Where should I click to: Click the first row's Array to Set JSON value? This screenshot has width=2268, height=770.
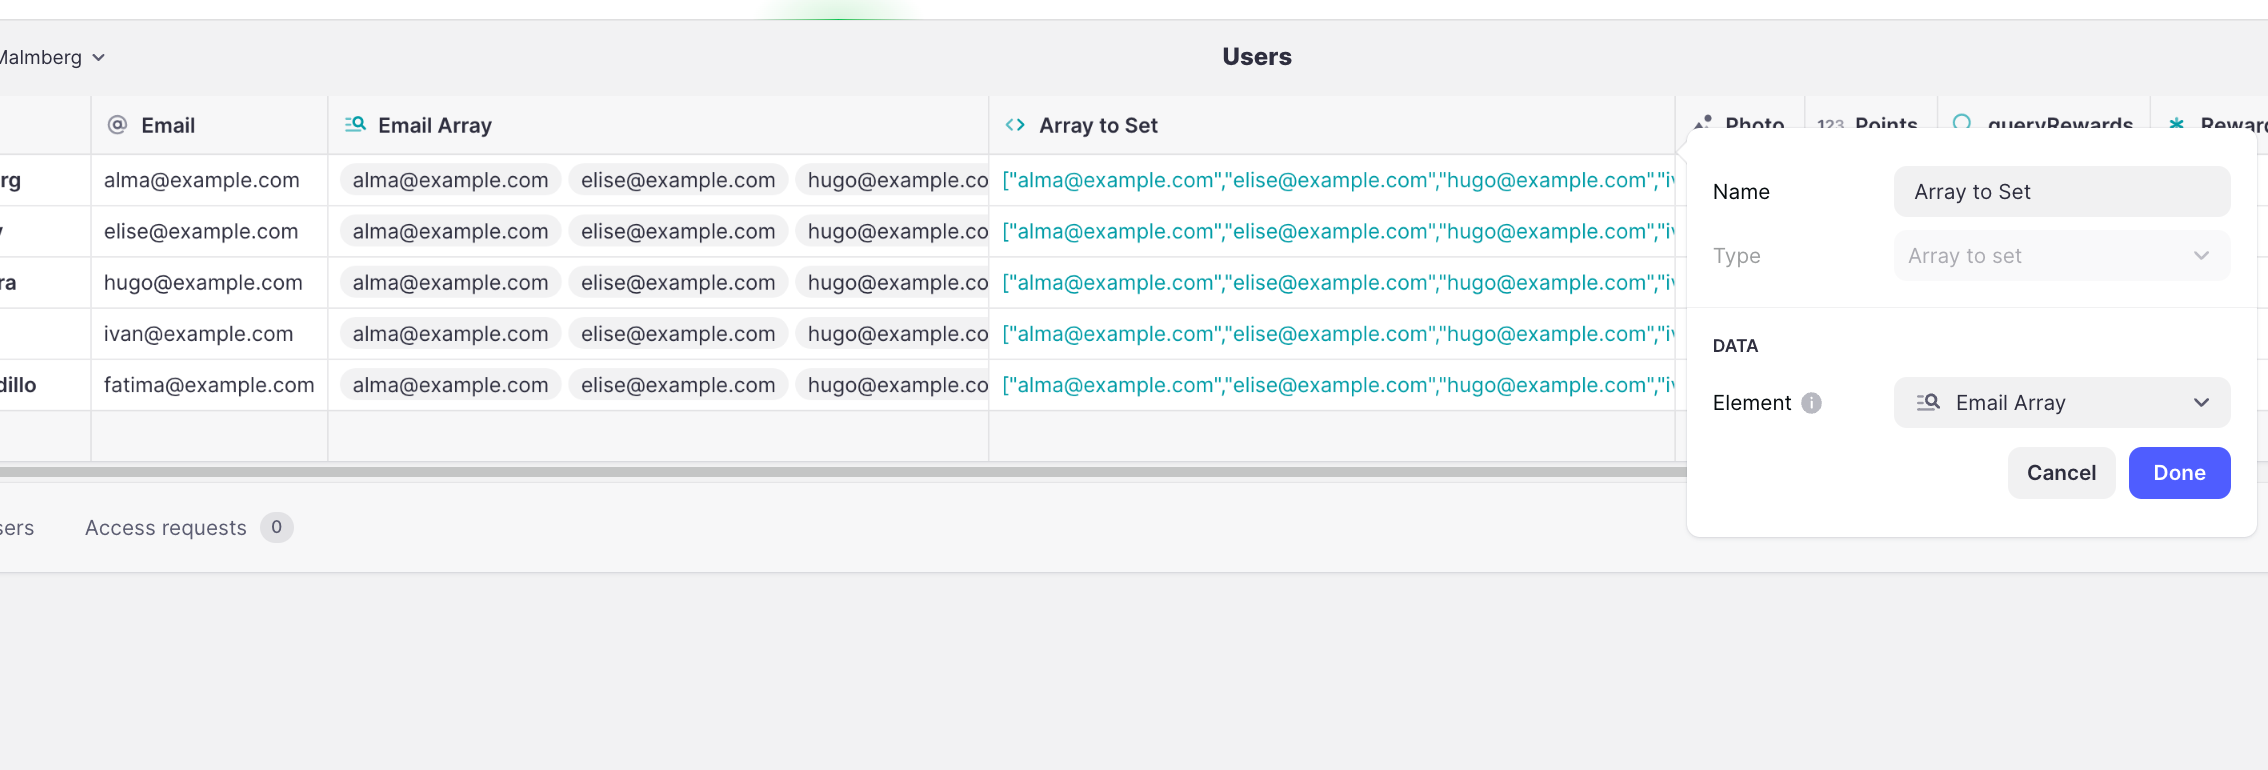click(1336, 181)
